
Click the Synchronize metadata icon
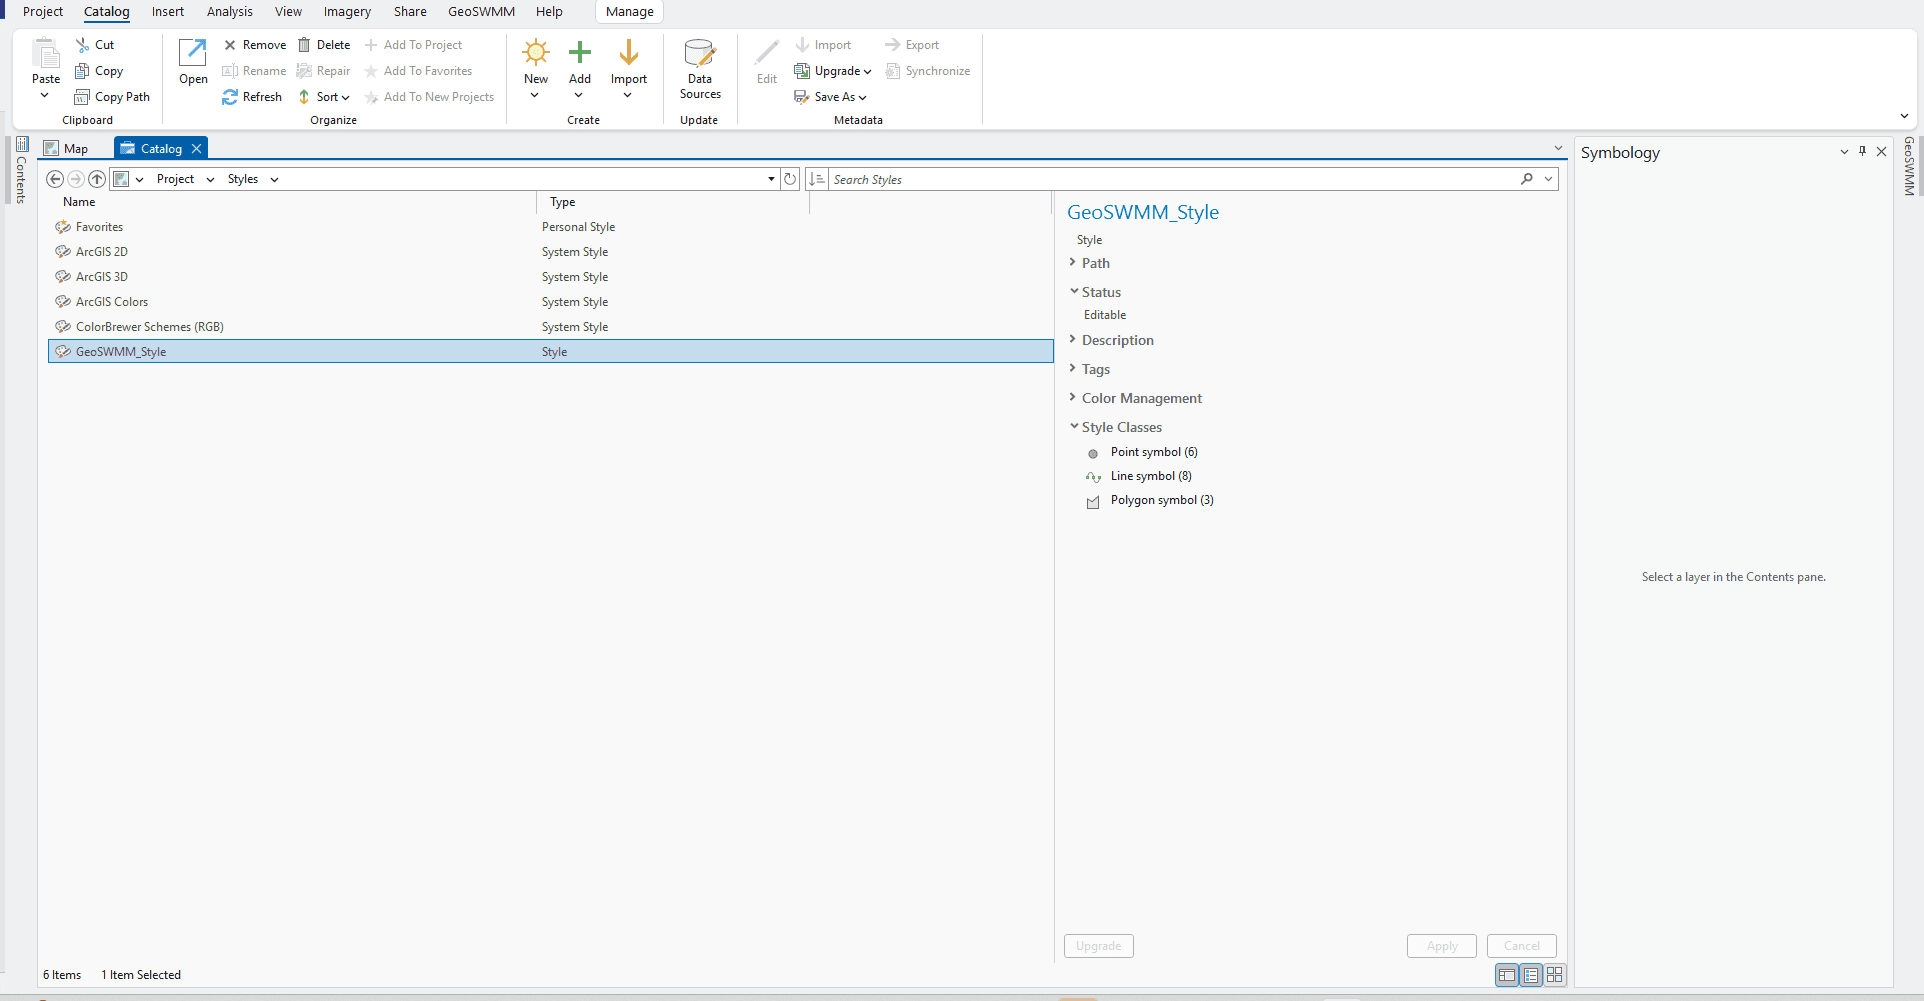click(x=927, y=70)
